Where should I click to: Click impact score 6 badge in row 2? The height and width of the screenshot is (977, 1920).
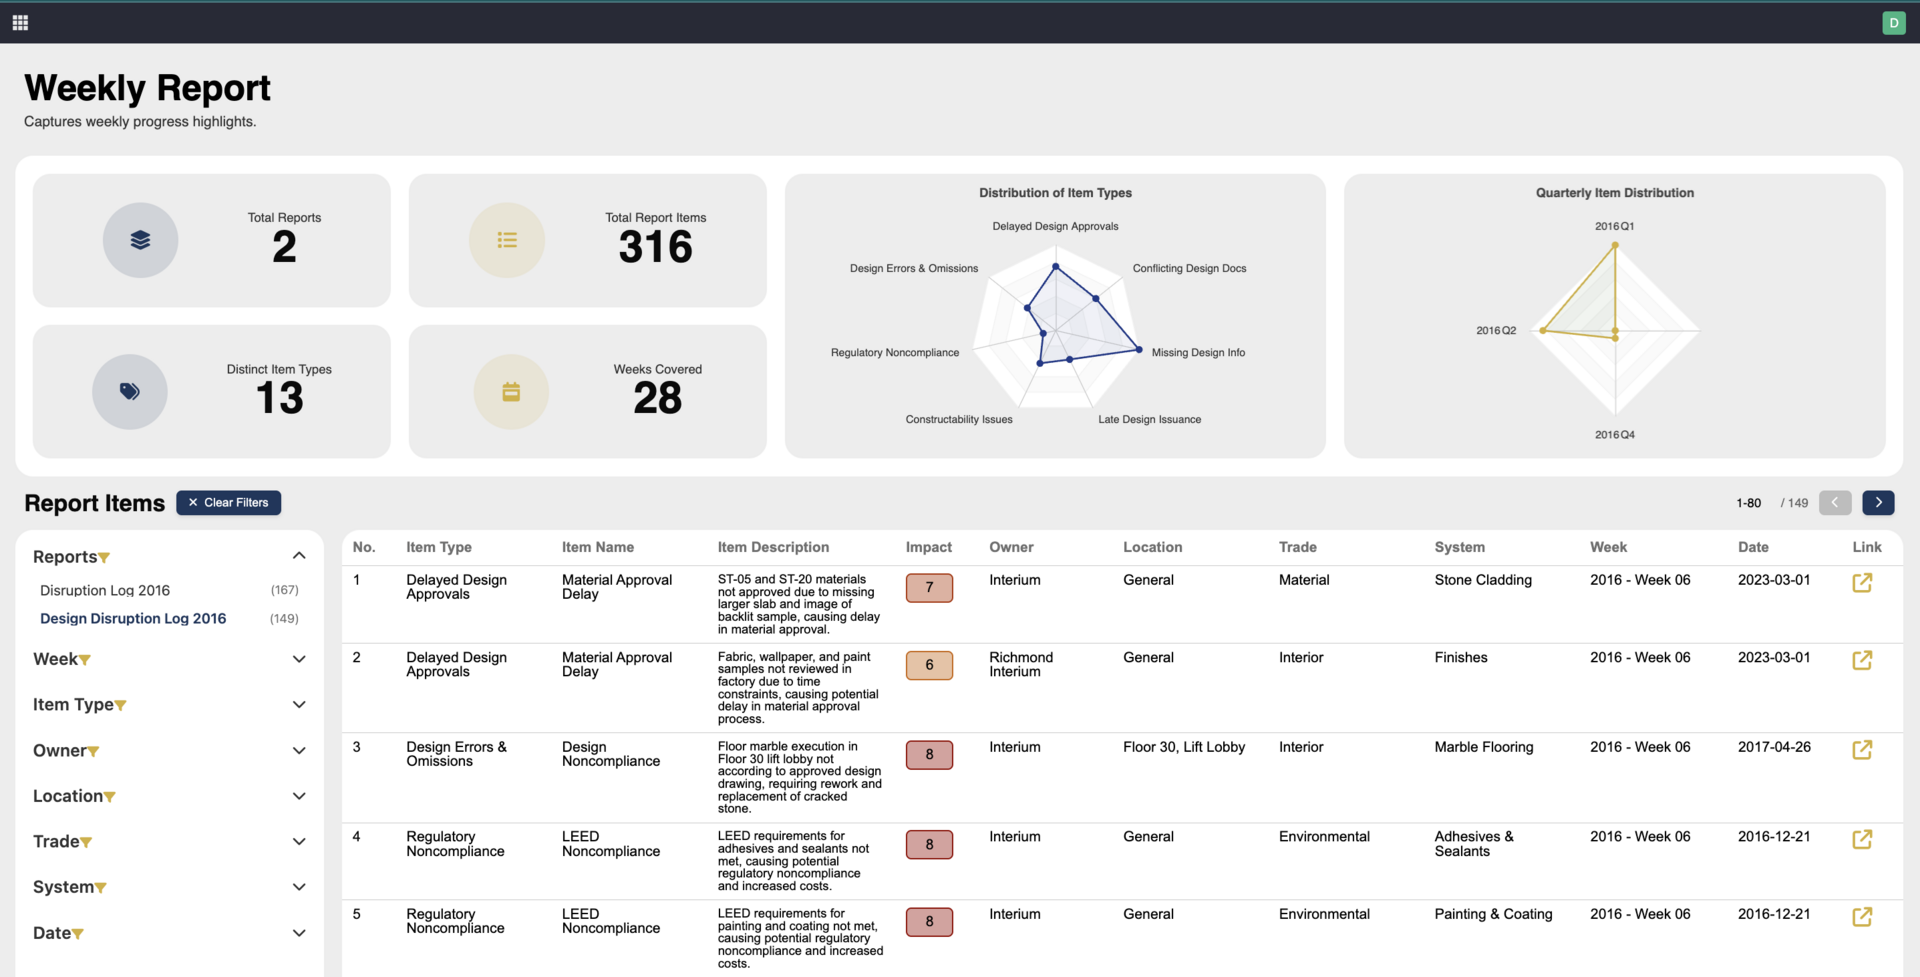tap(929, 665)
